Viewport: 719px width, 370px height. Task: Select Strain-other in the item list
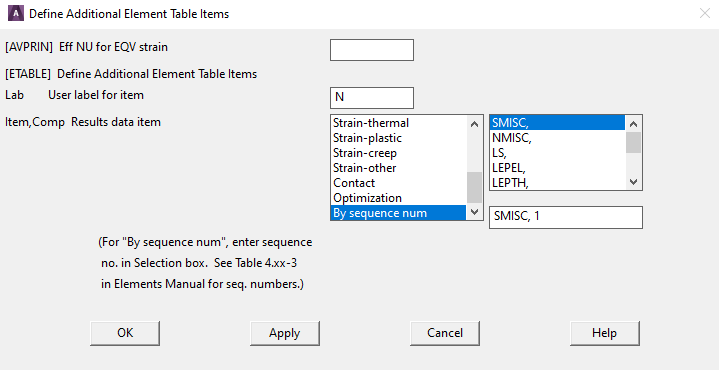click(398, 168)
